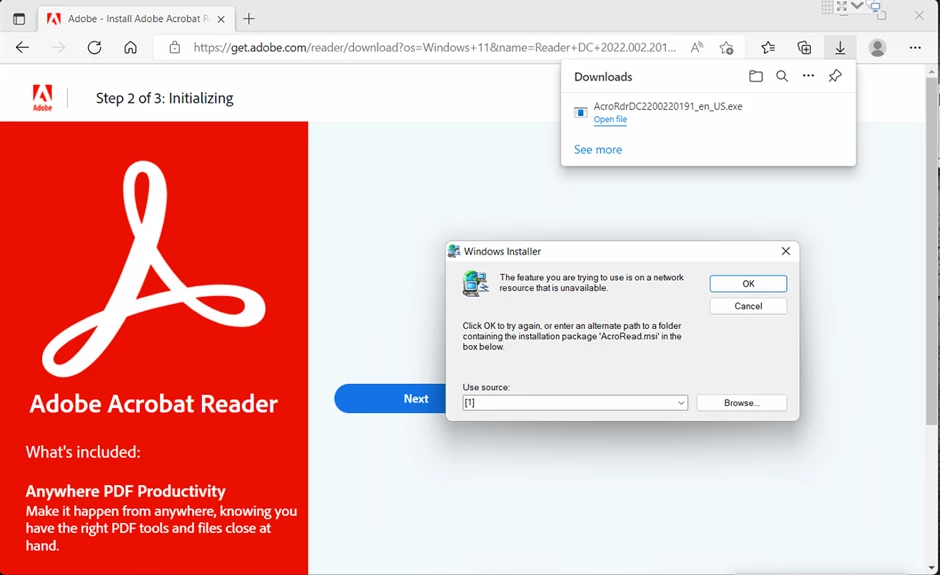Open the Collections icon in toolbar
Image resolution: width=940 pixels, height=575 pixels.
tap(804, 47)
